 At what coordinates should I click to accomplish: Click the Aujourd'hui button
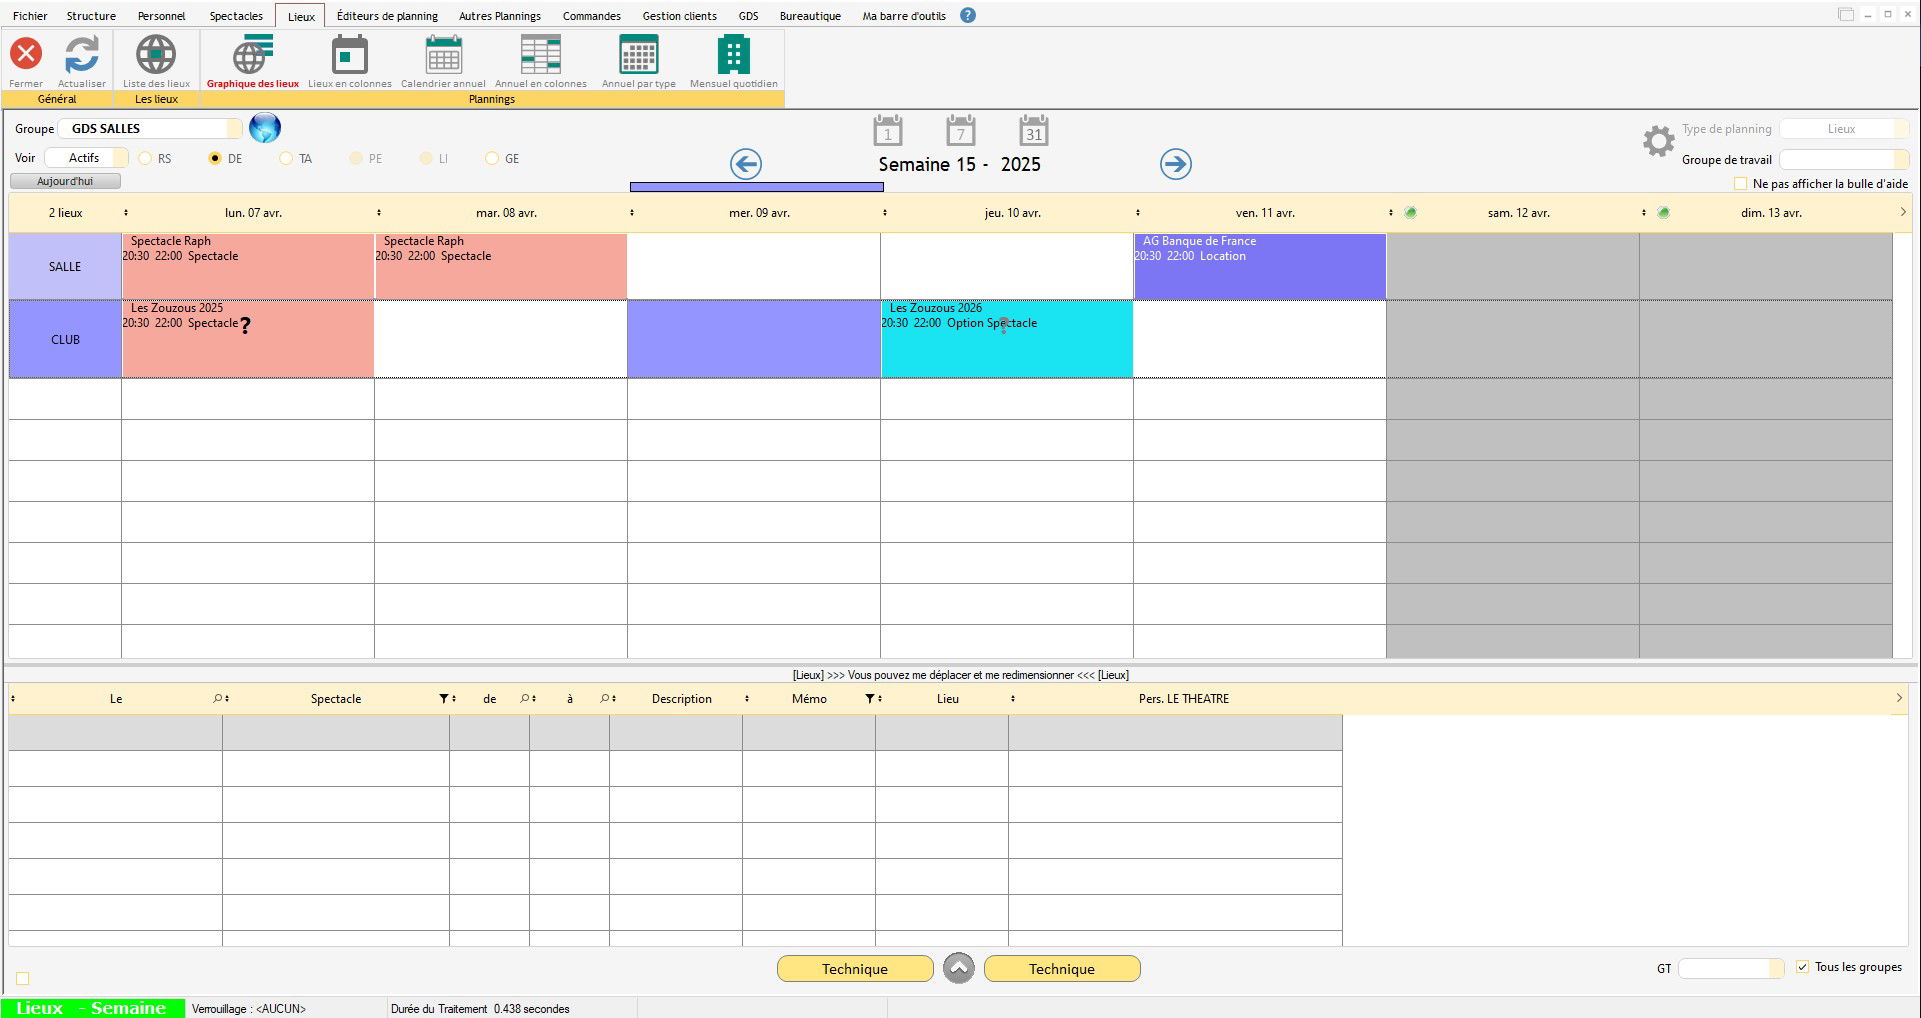tap(65, 182)
